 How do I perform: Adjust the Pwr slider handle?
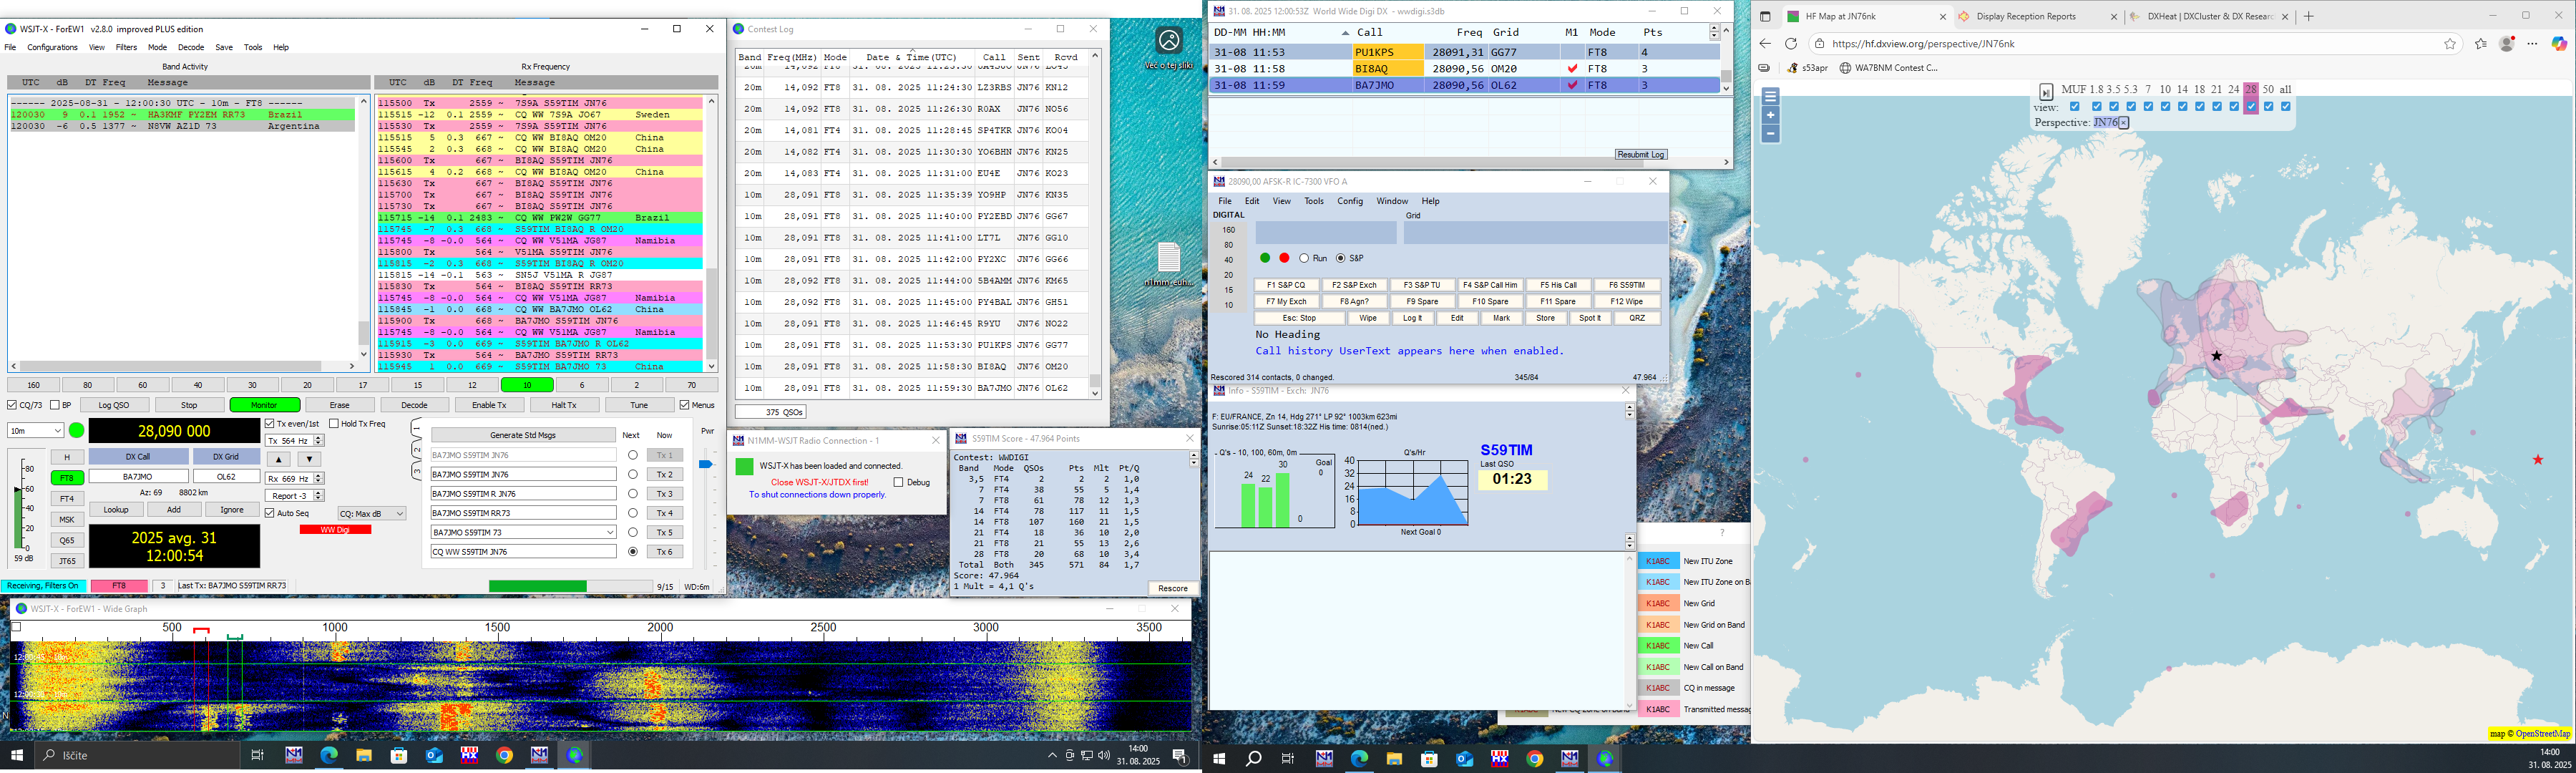coord(705,464)
